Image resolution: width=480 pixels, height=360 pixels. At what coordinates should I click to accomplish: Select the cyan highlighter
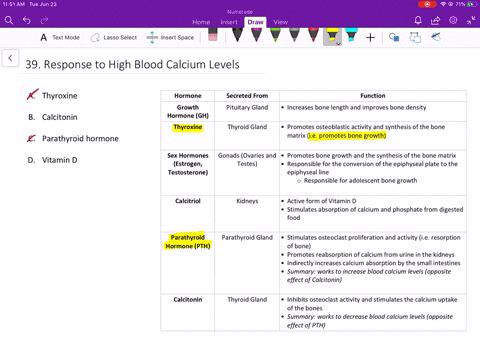(x=351, y=35)
